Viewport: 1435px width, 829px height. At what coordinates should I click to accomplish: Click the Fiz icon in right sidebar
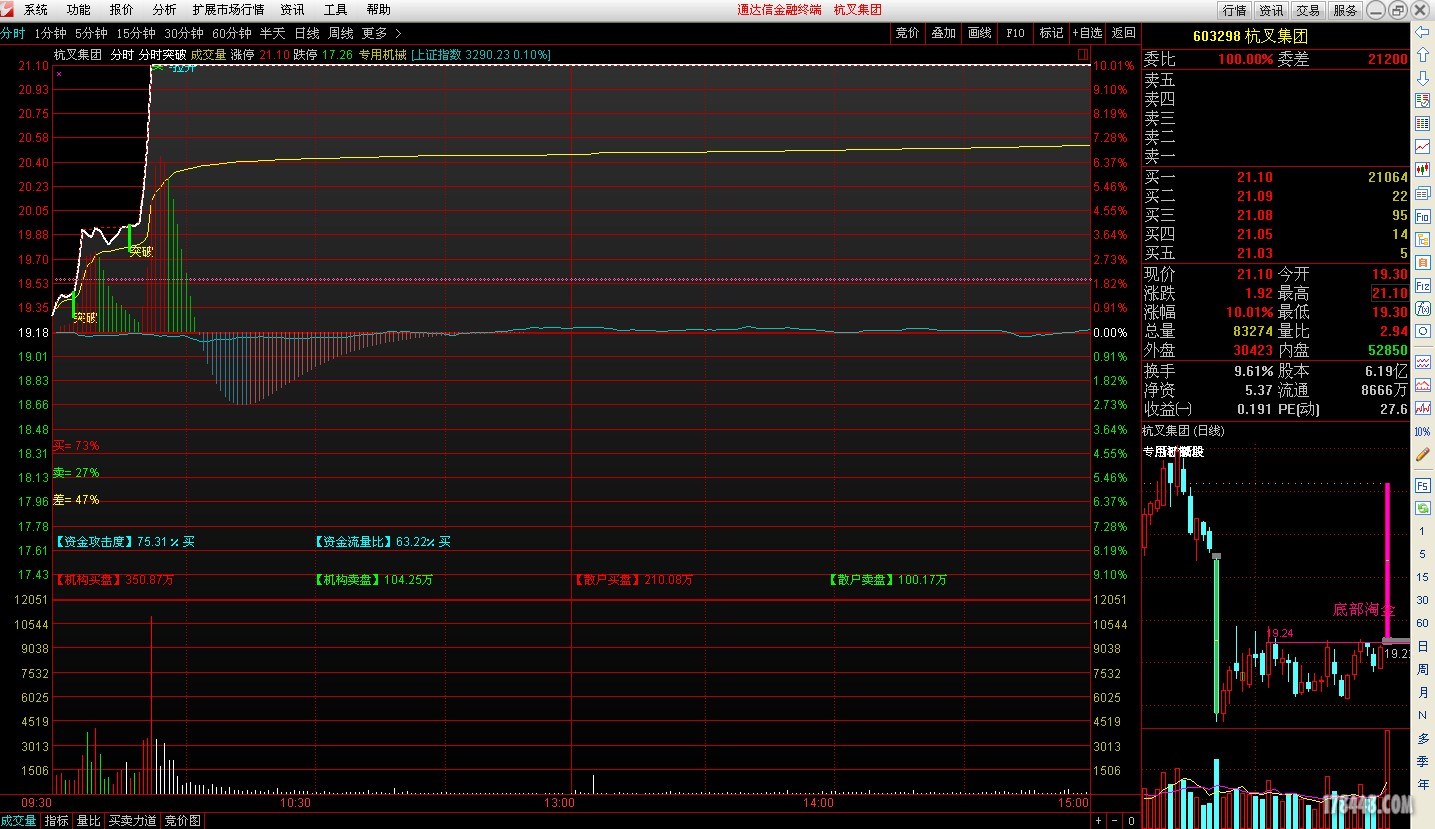tap(1422, 285)
